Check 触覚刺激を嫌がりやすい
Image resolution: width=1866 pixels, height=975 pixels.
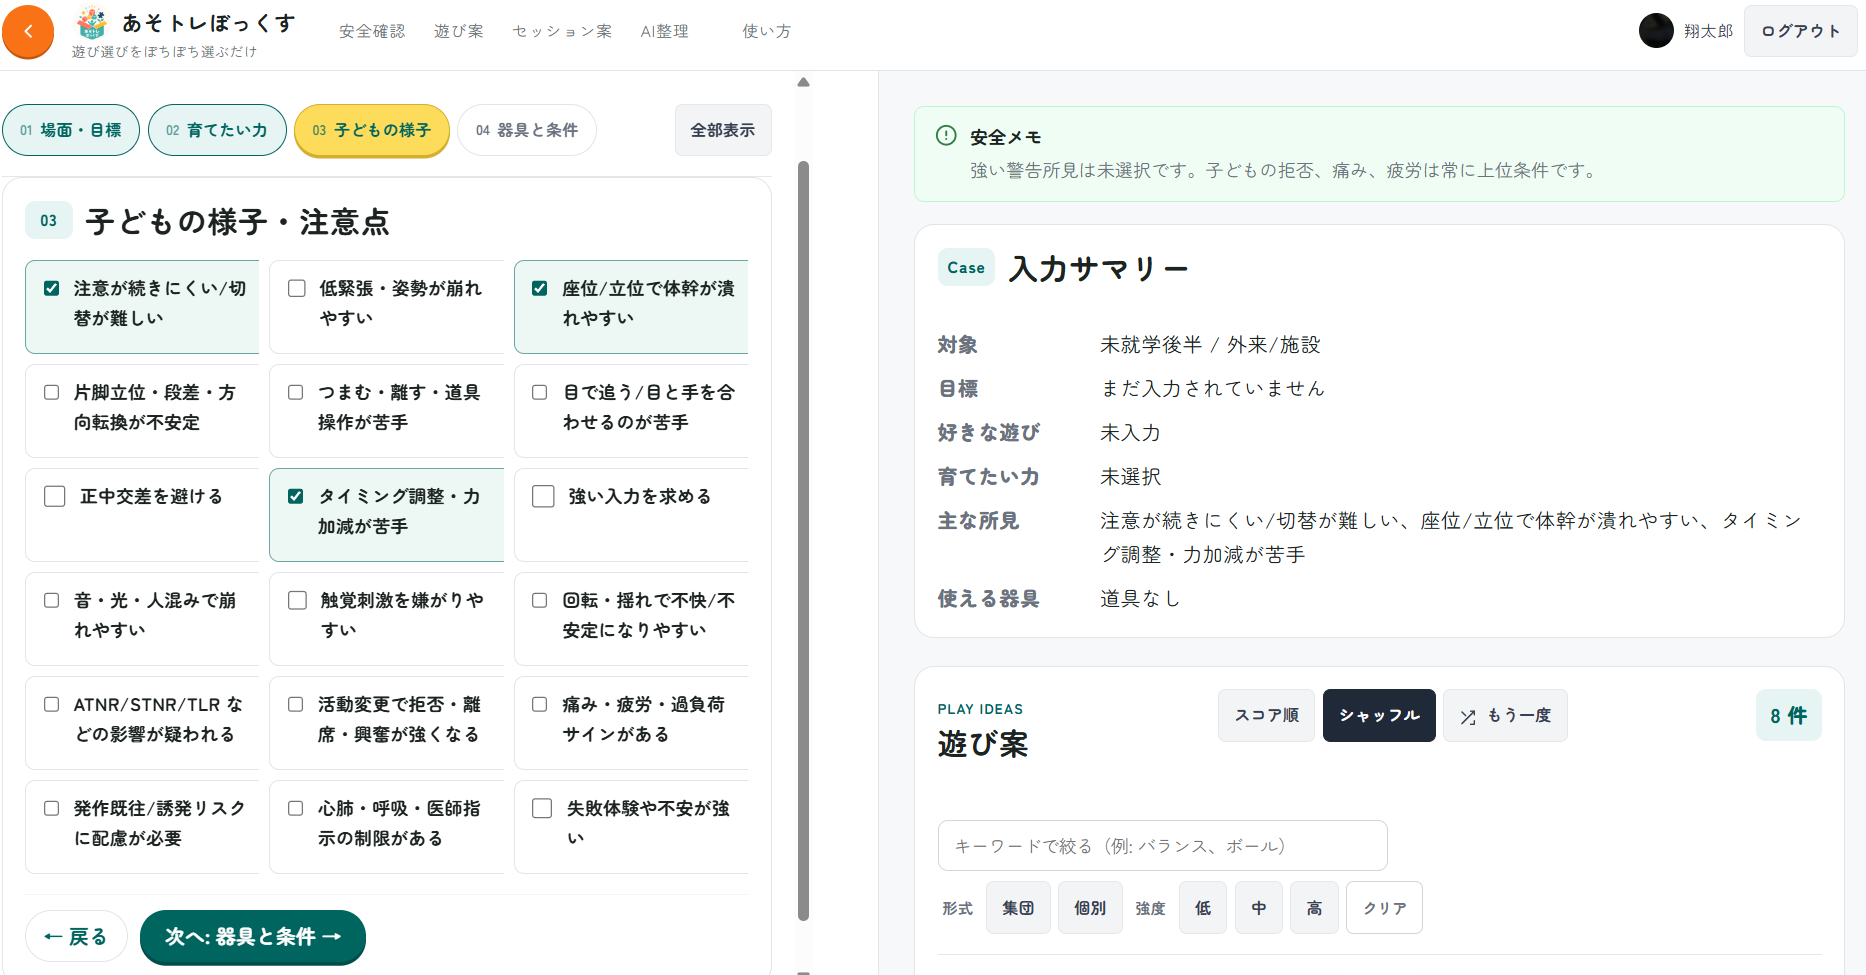click(x=297, y=601)
